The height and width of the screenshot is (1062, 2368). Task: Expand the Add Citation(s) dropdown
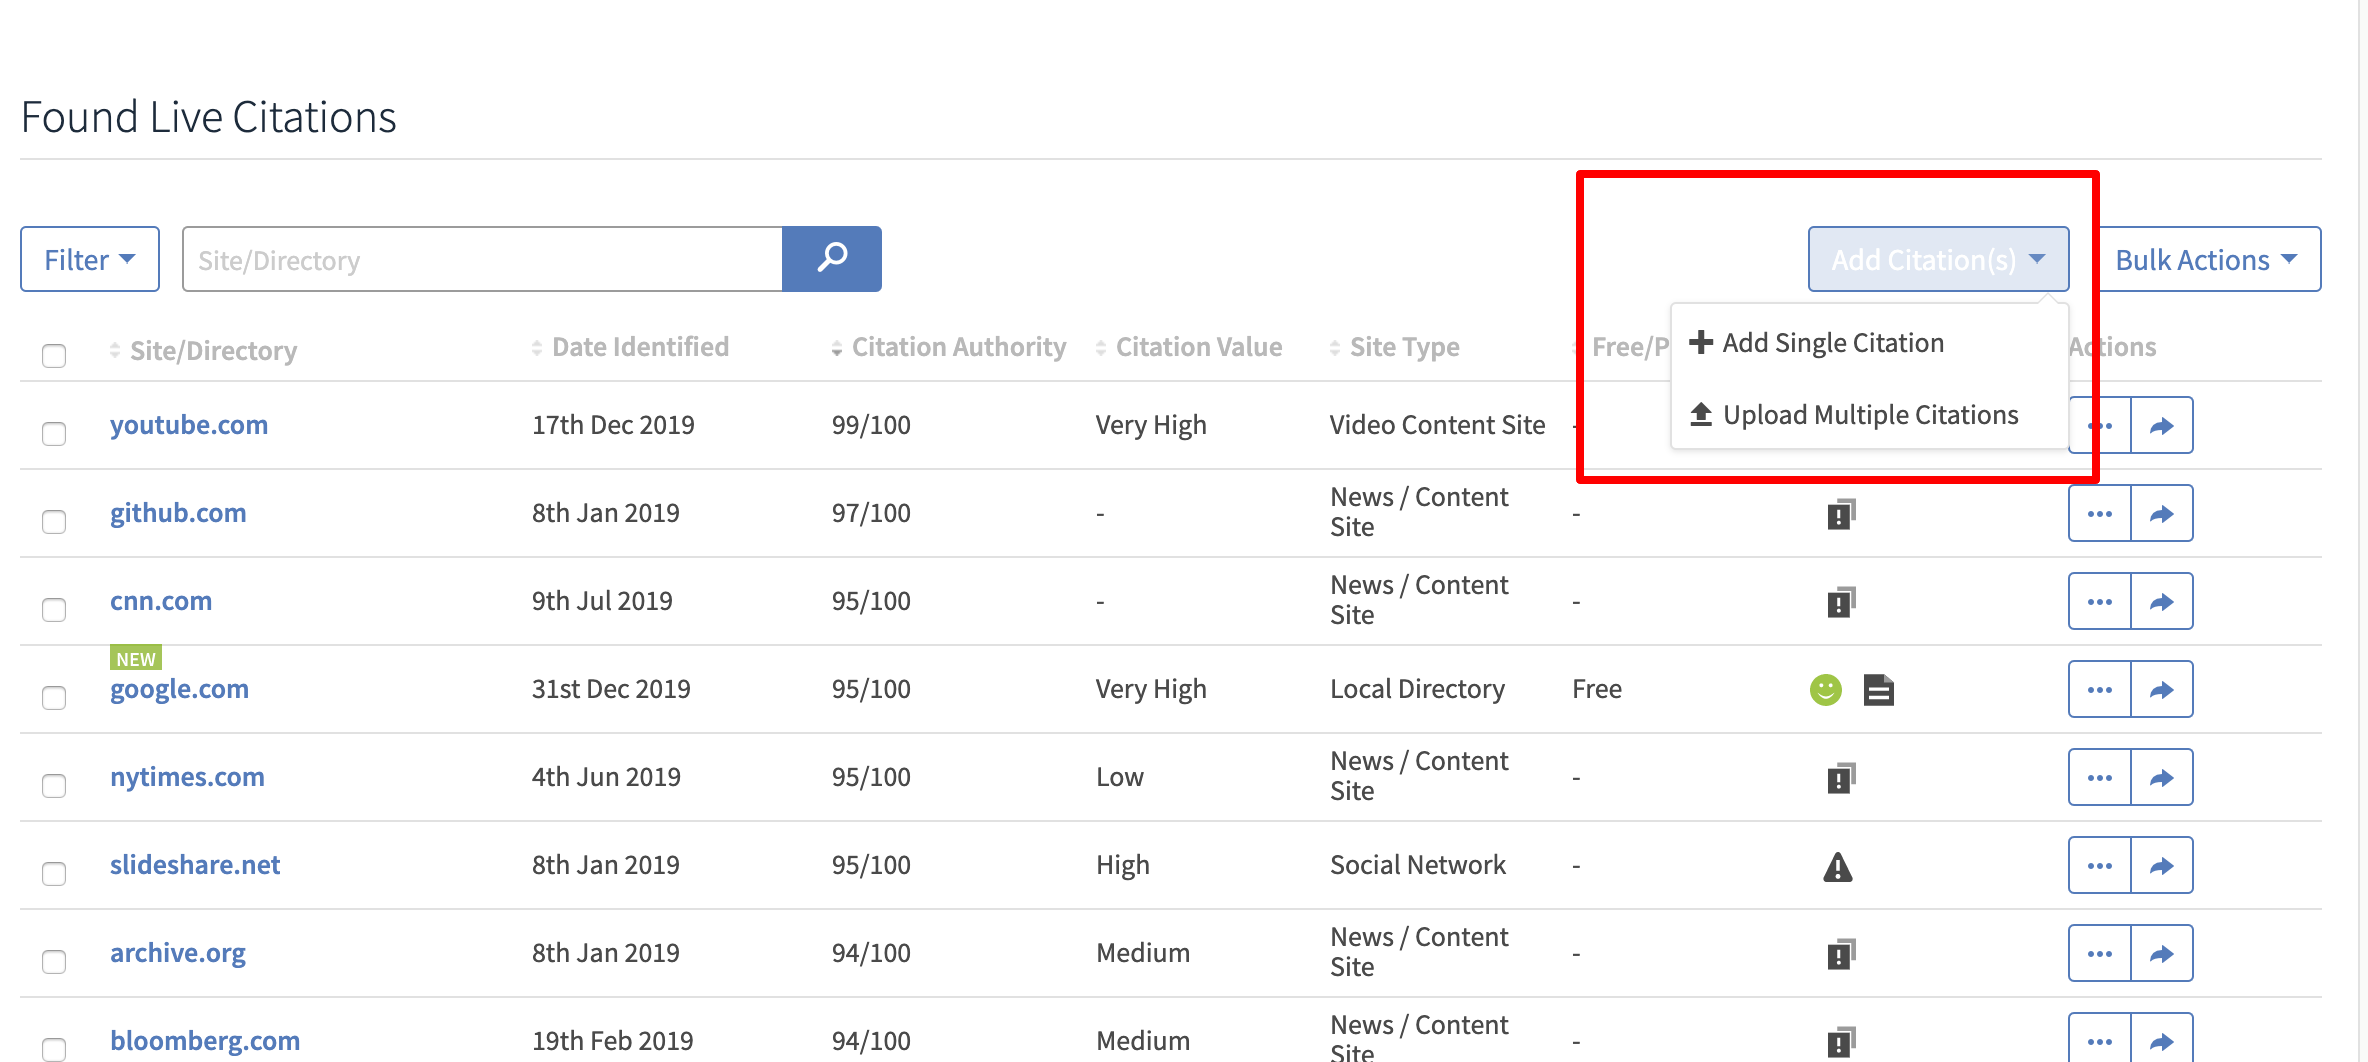coord(1937,259)
